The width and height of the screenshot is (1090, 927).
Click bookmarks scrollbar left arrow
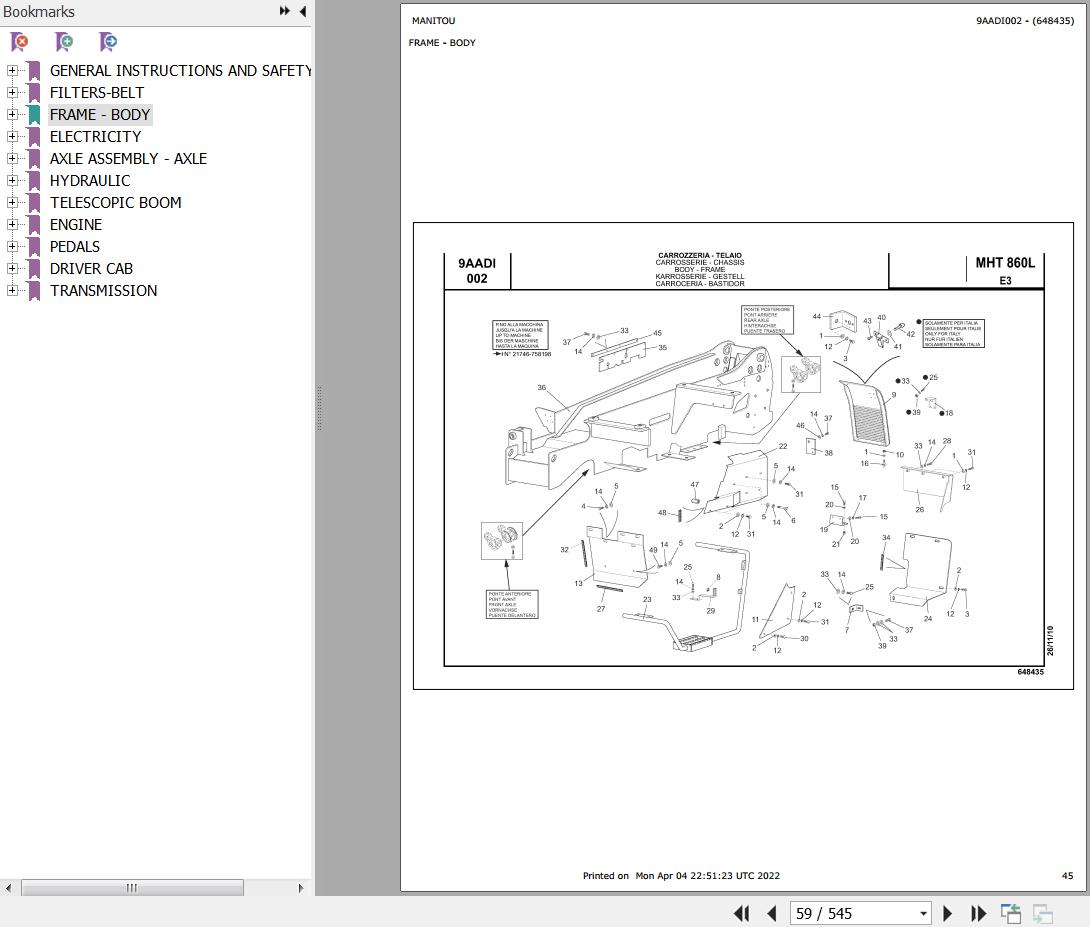(8, 887)
